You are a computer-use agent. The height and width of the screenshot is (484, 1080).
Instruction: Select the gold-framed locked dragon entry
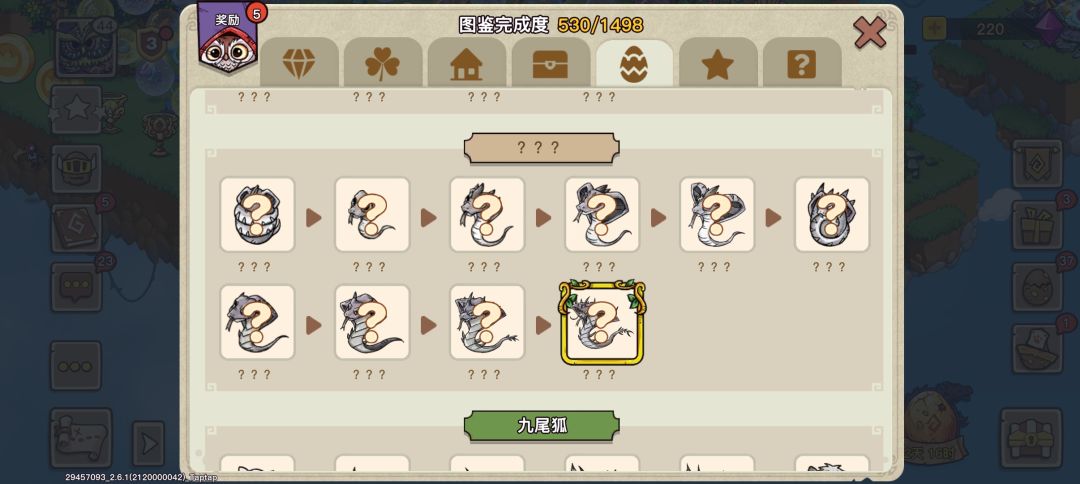[x=602, y=322]
